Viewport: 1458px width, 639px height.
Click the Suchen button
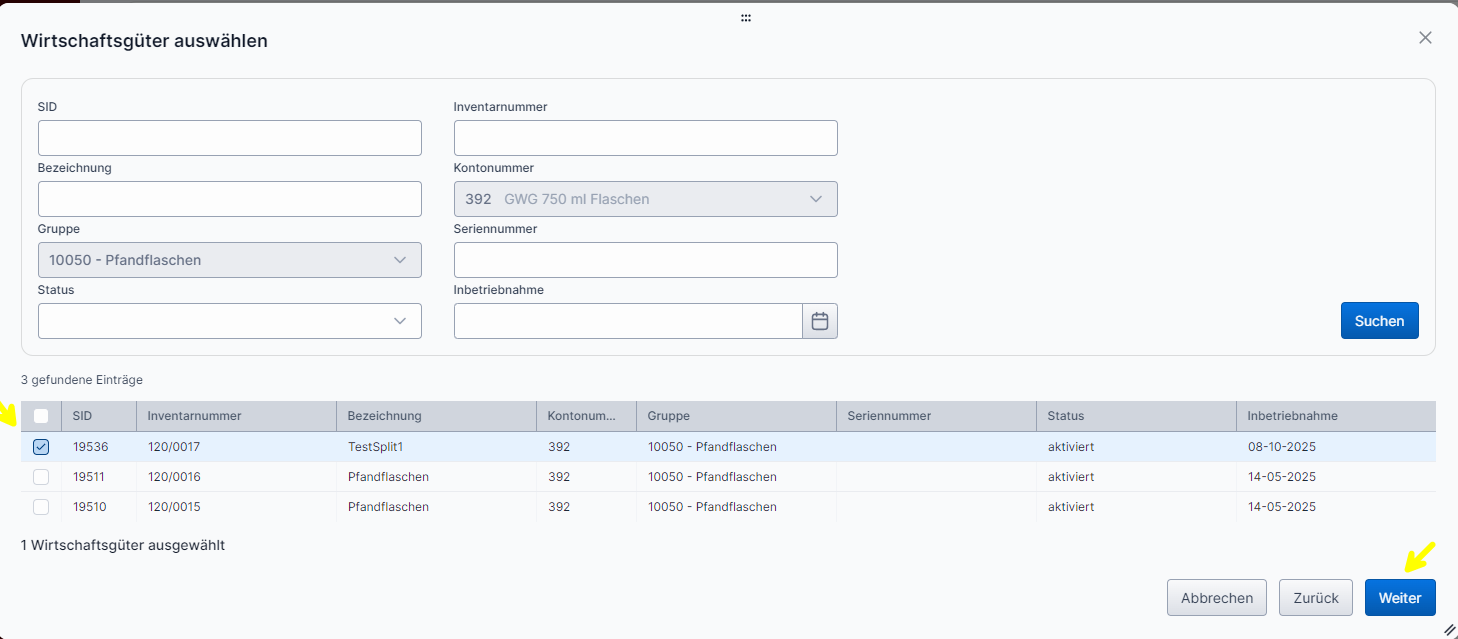1379,321
